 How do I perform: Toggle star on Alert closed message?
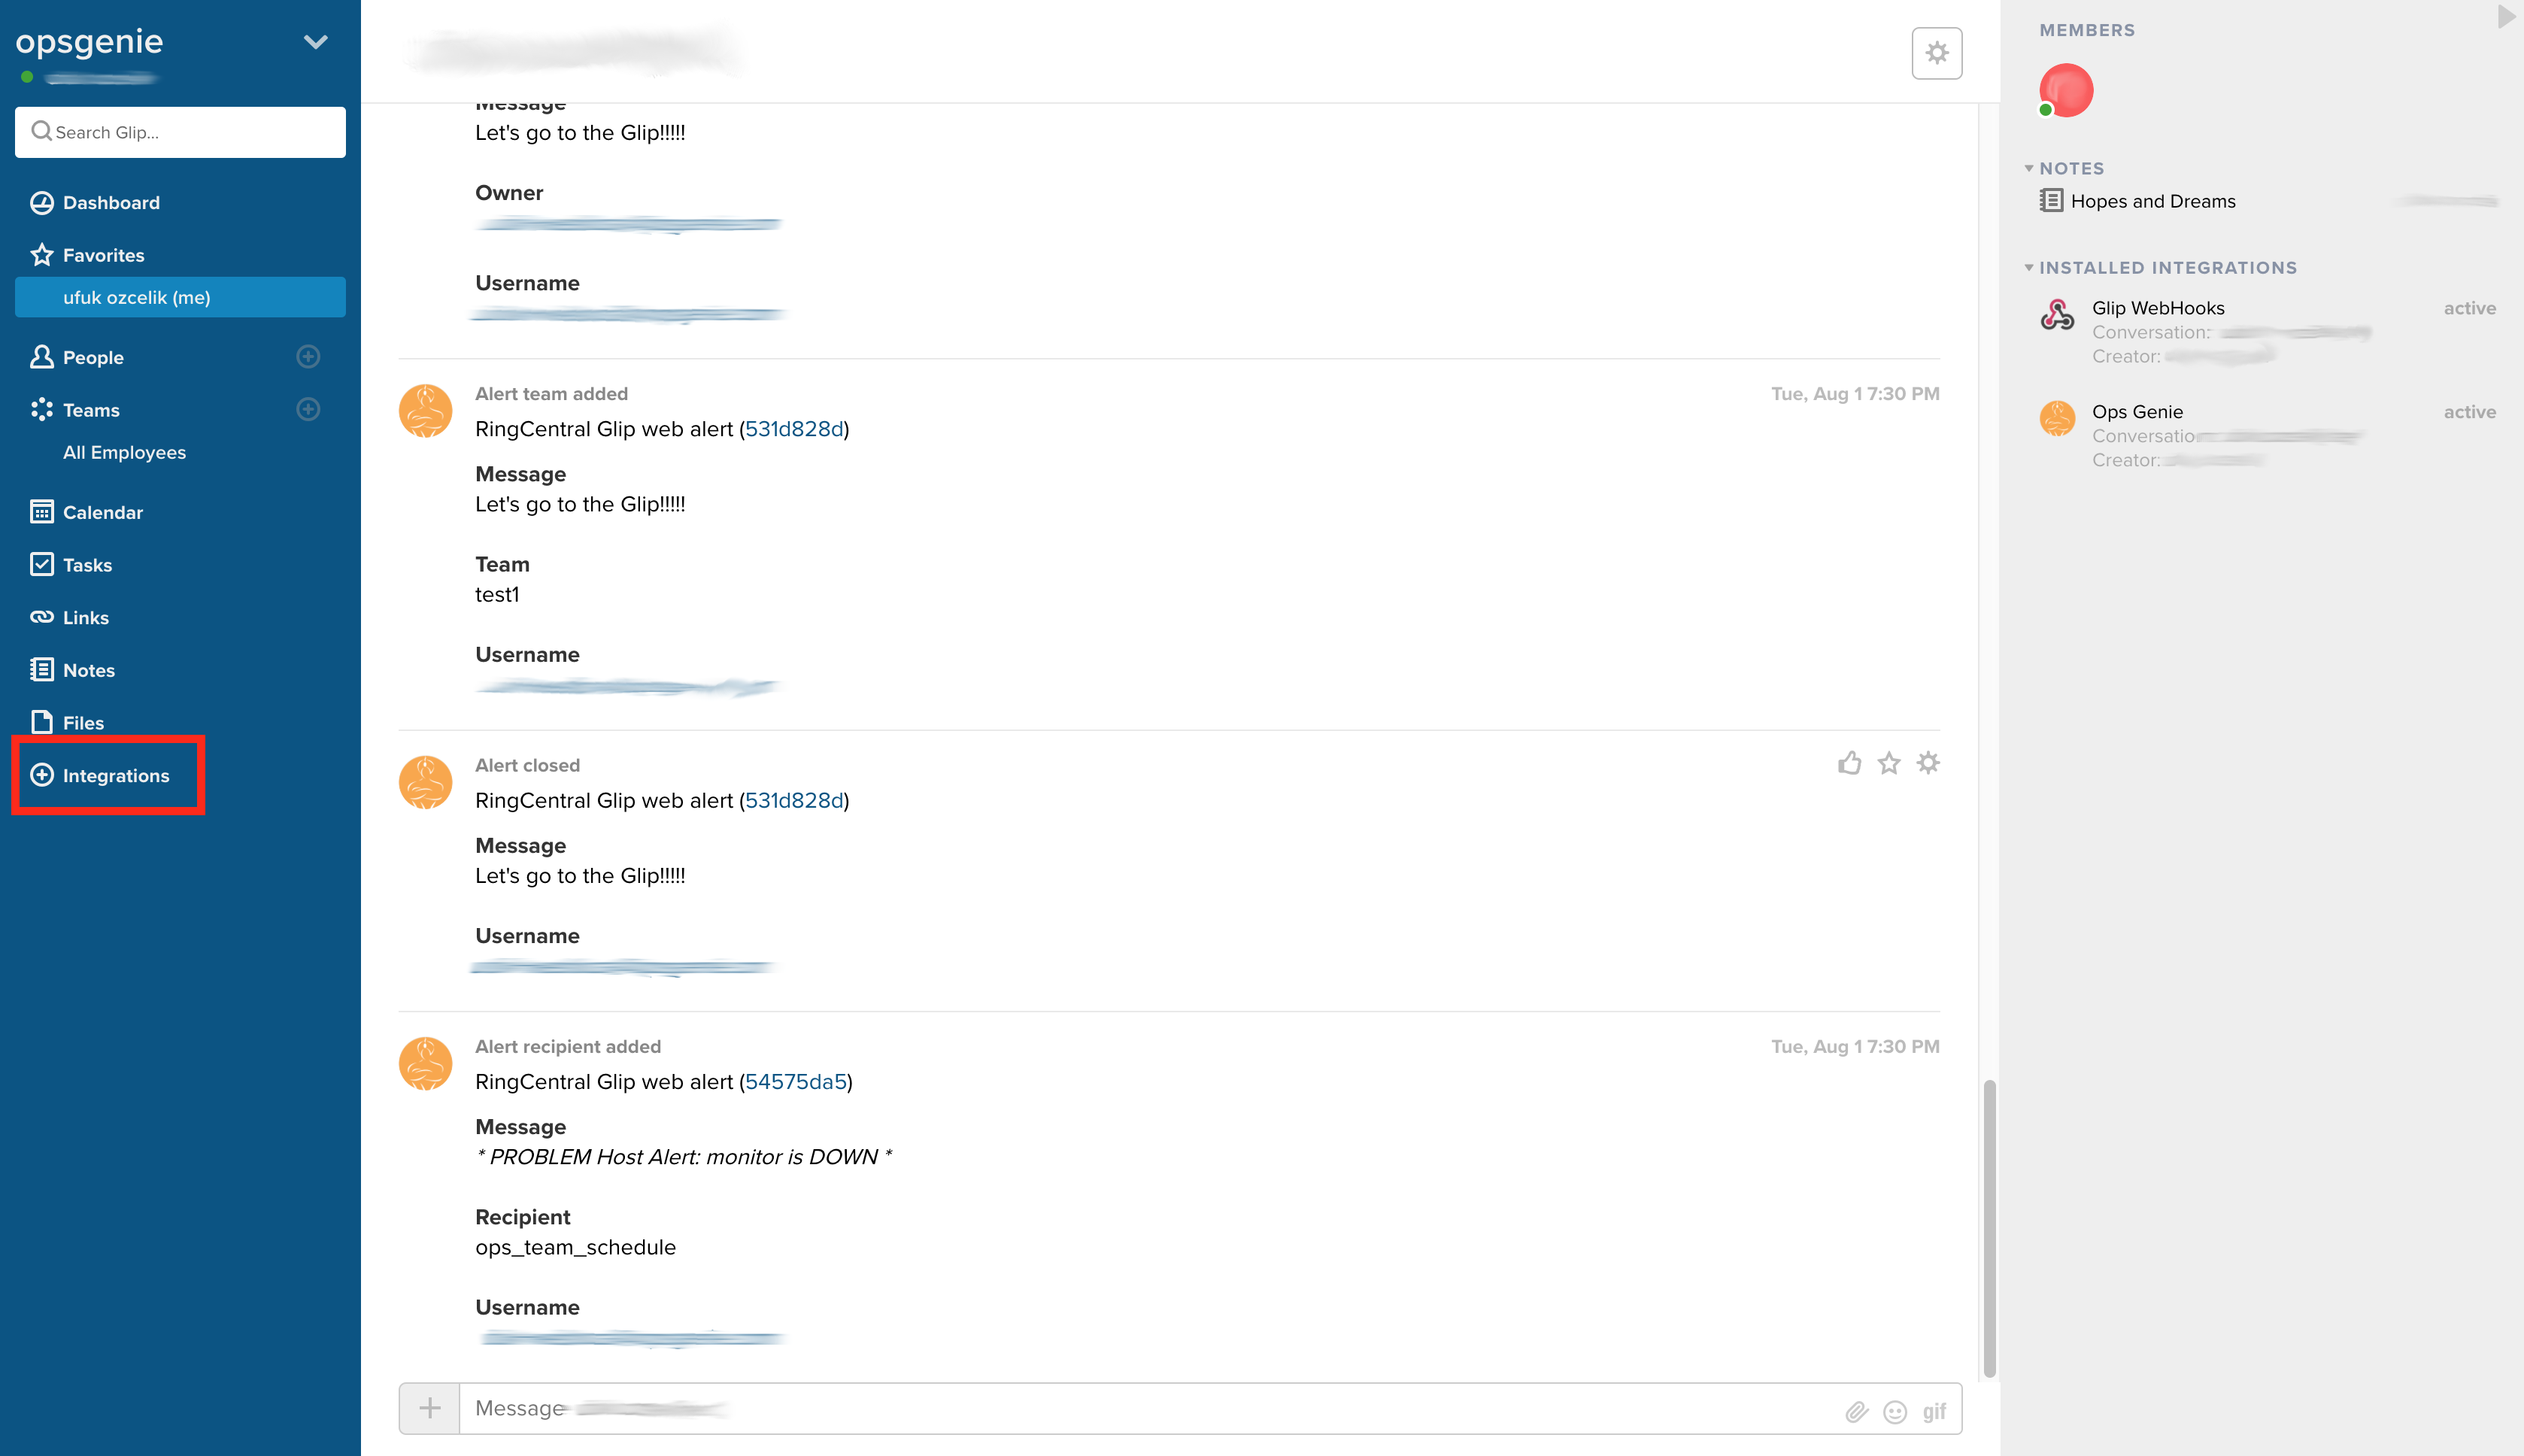(x=1888, y=764)
